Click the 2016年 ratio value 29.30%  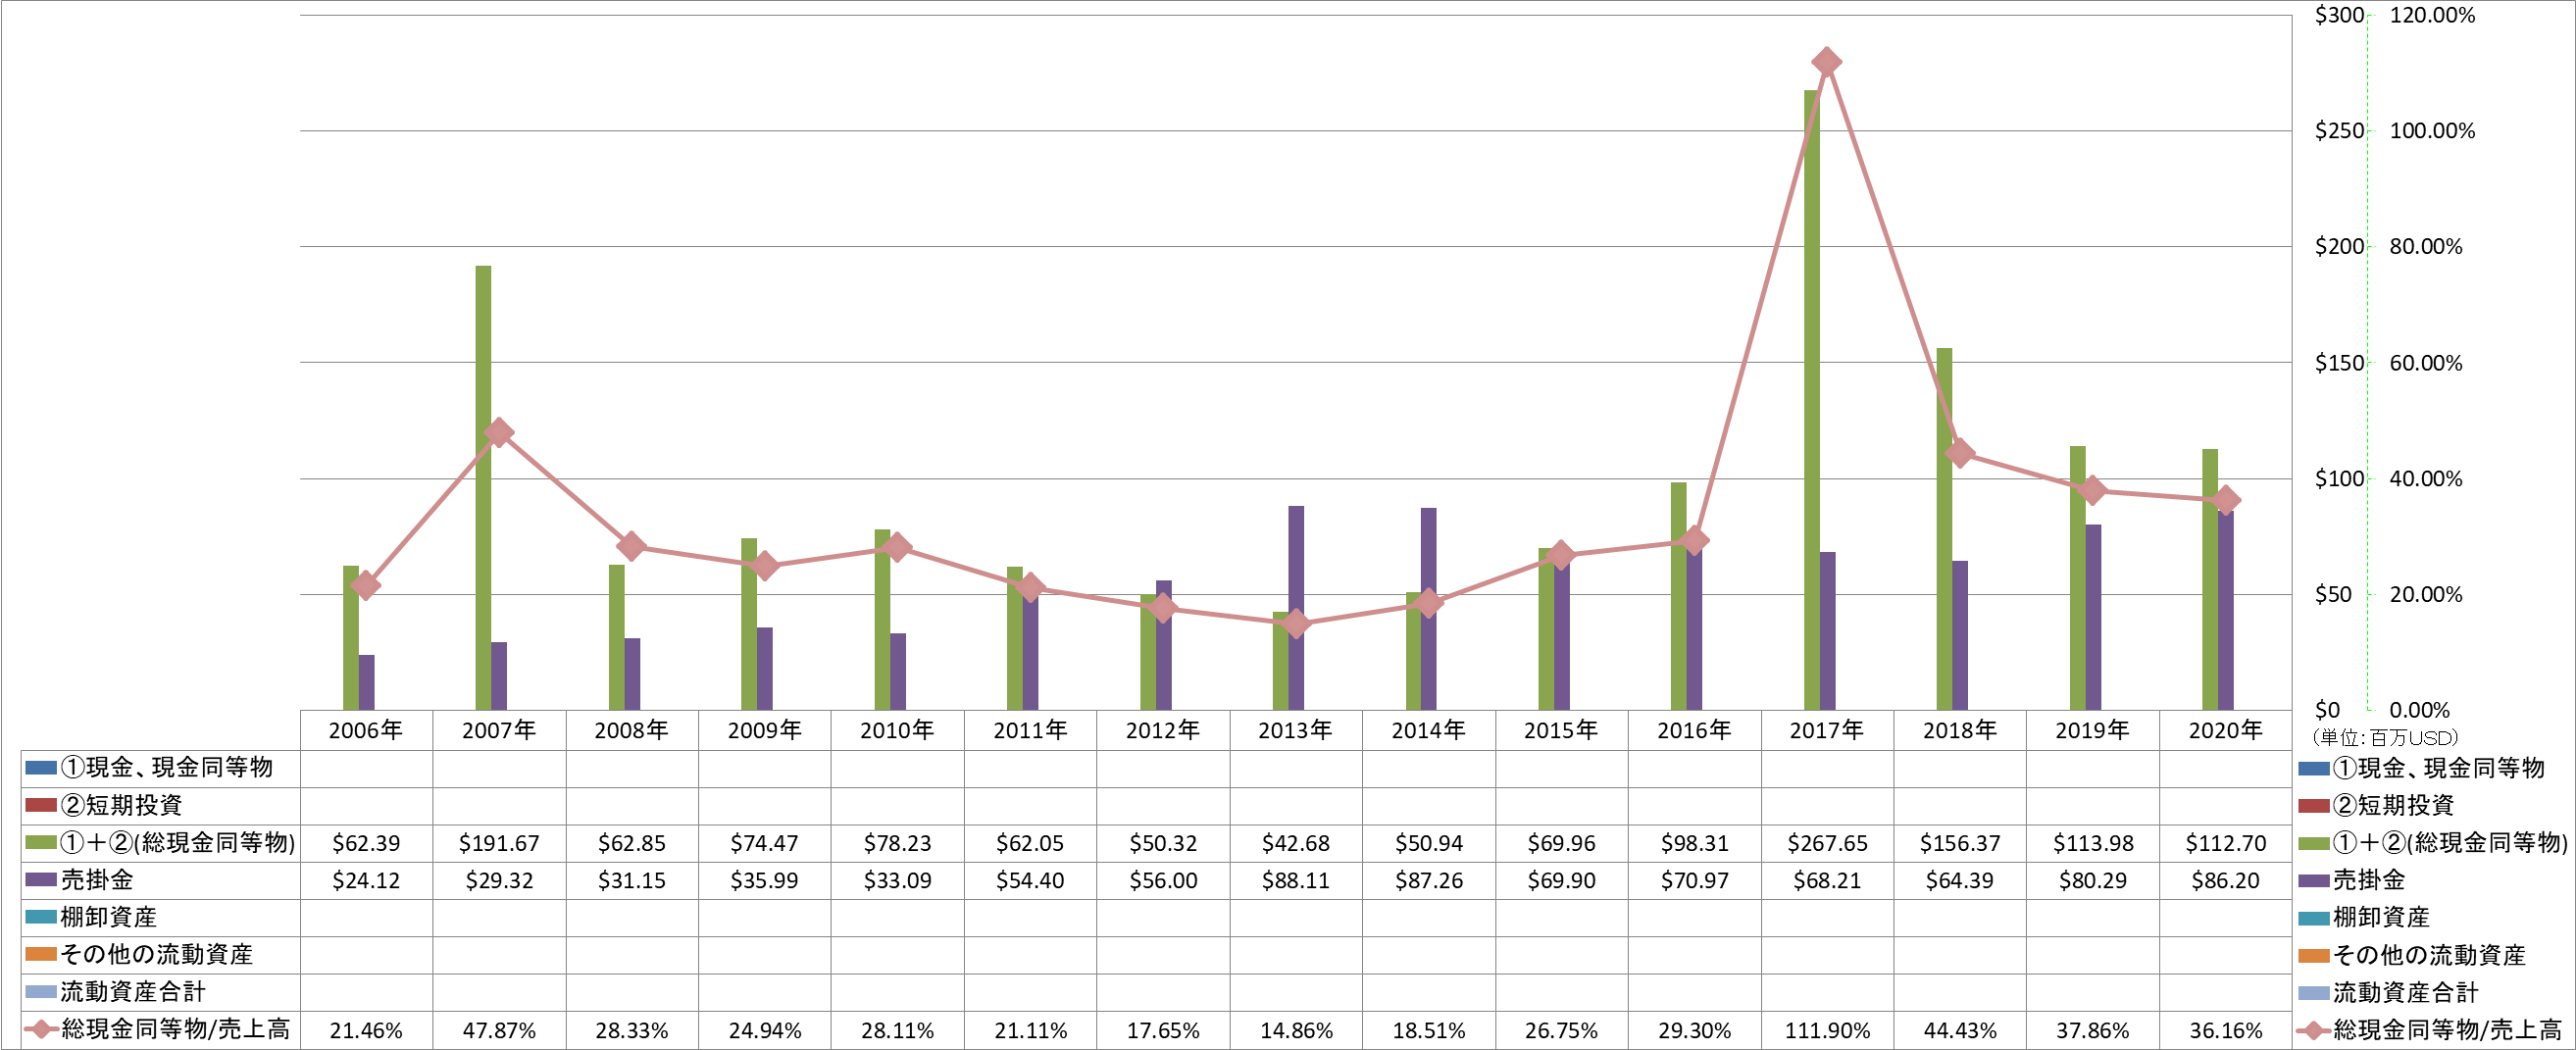1694,1030
